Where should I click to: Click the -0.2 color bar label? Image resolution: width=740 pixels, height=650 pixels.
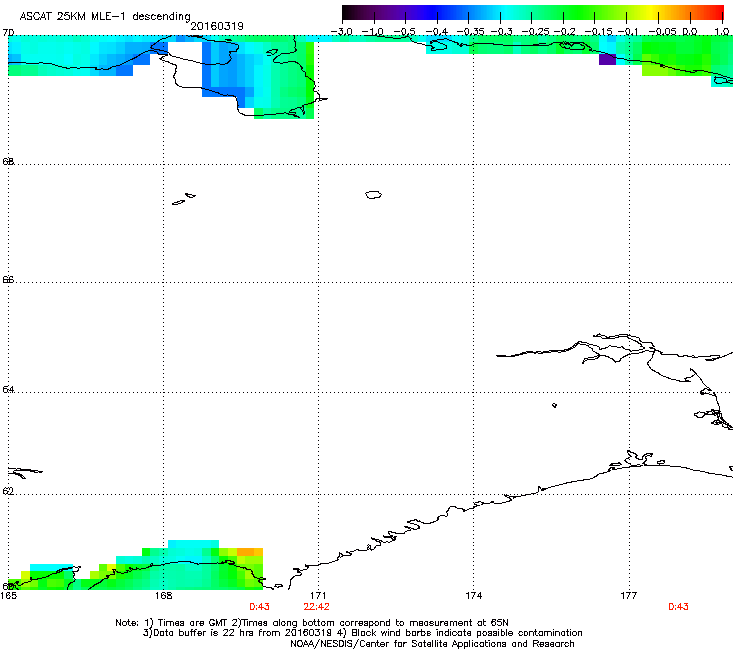564,32
